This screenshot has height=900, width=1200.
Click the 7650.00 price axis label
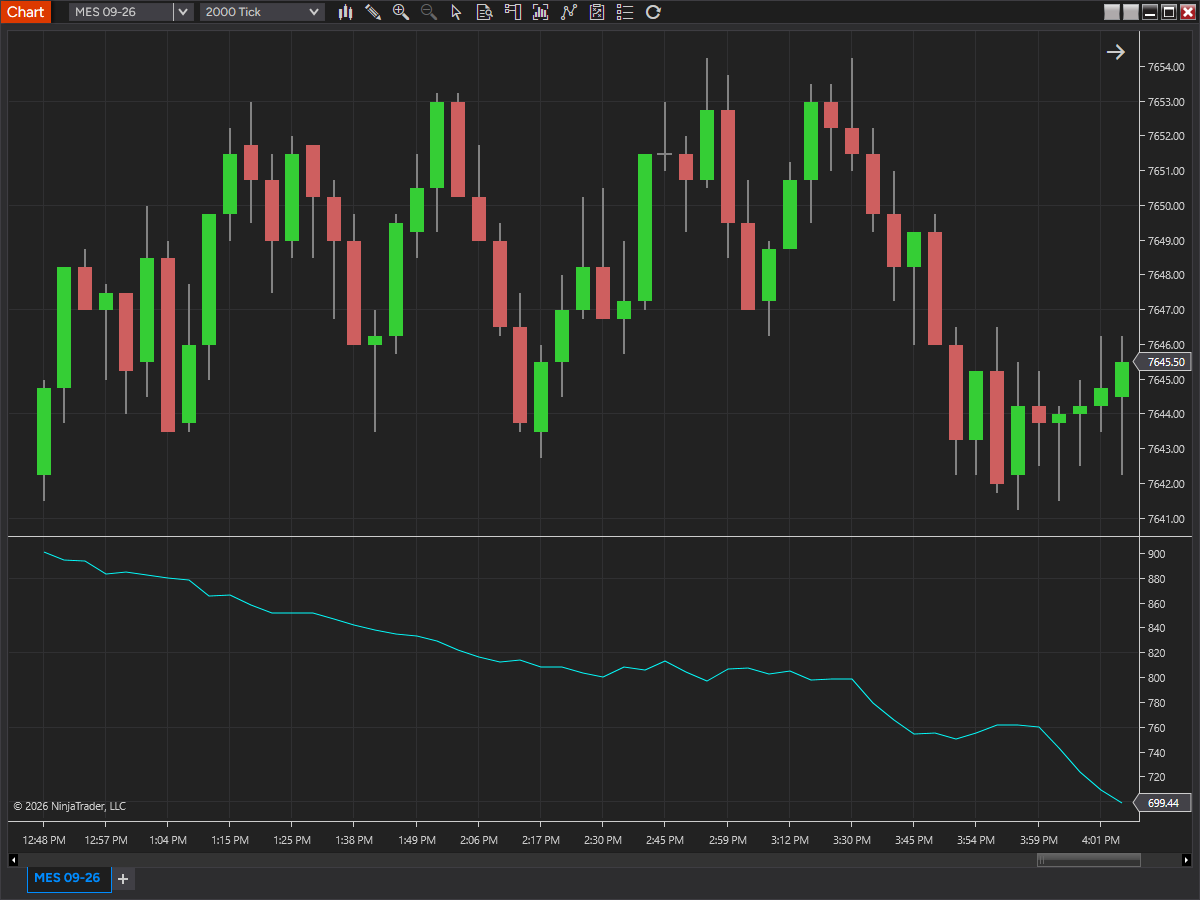click(1165, 206)
